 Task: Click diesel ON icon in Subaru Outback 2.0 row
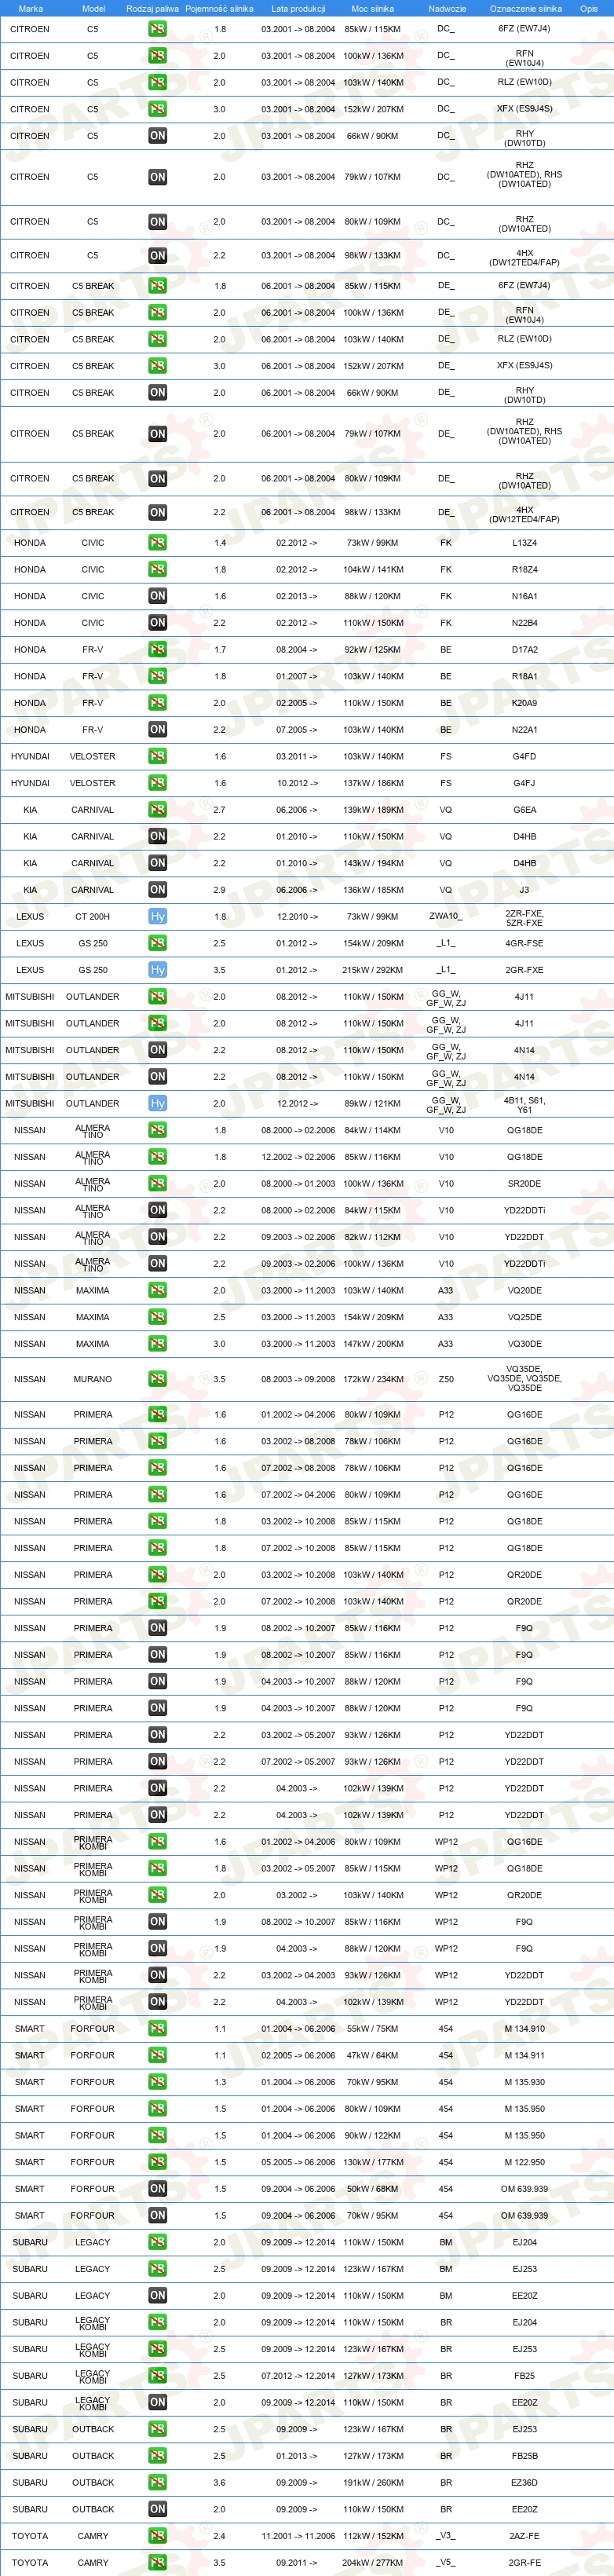[157, 2509]
